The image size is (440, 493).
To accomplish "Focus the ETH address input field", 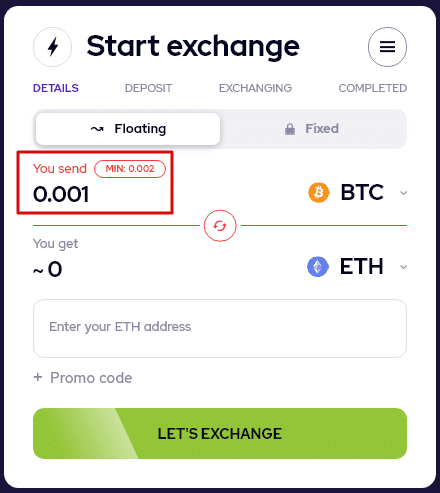I will click(x=220, y=328).
